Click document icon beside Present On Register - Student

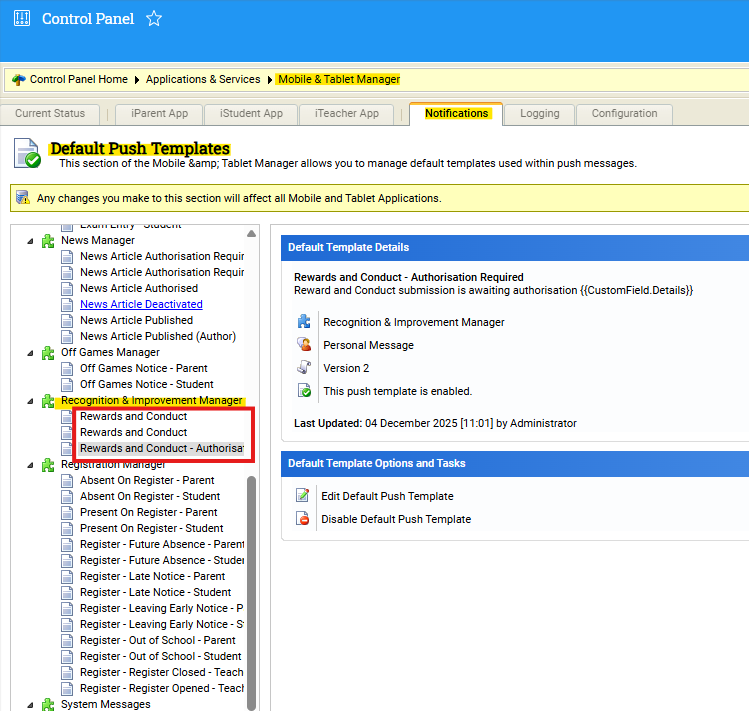pyautogui.click(x=67, y=529)
